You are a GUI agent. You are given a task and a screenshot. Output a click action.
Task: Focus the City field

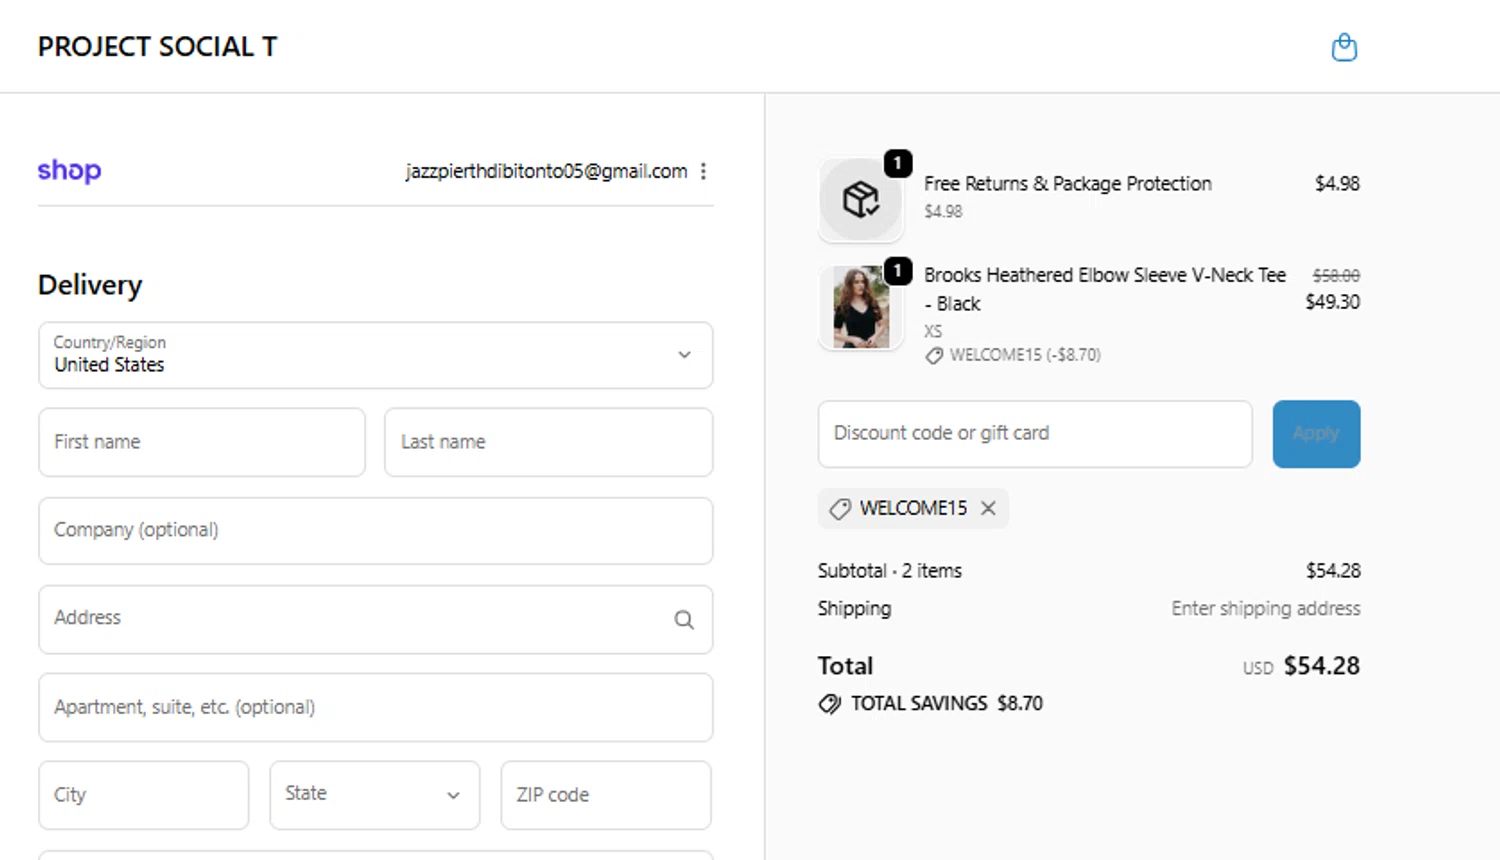tap(144, 795)
